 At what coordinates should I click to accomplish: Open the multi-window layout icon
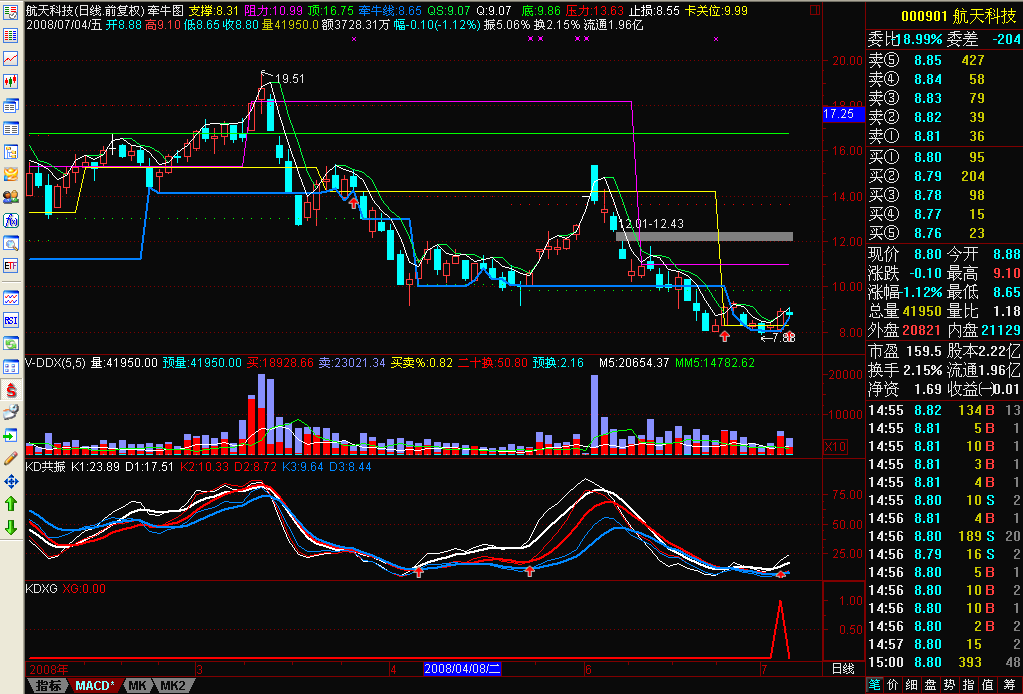(10, 106)
